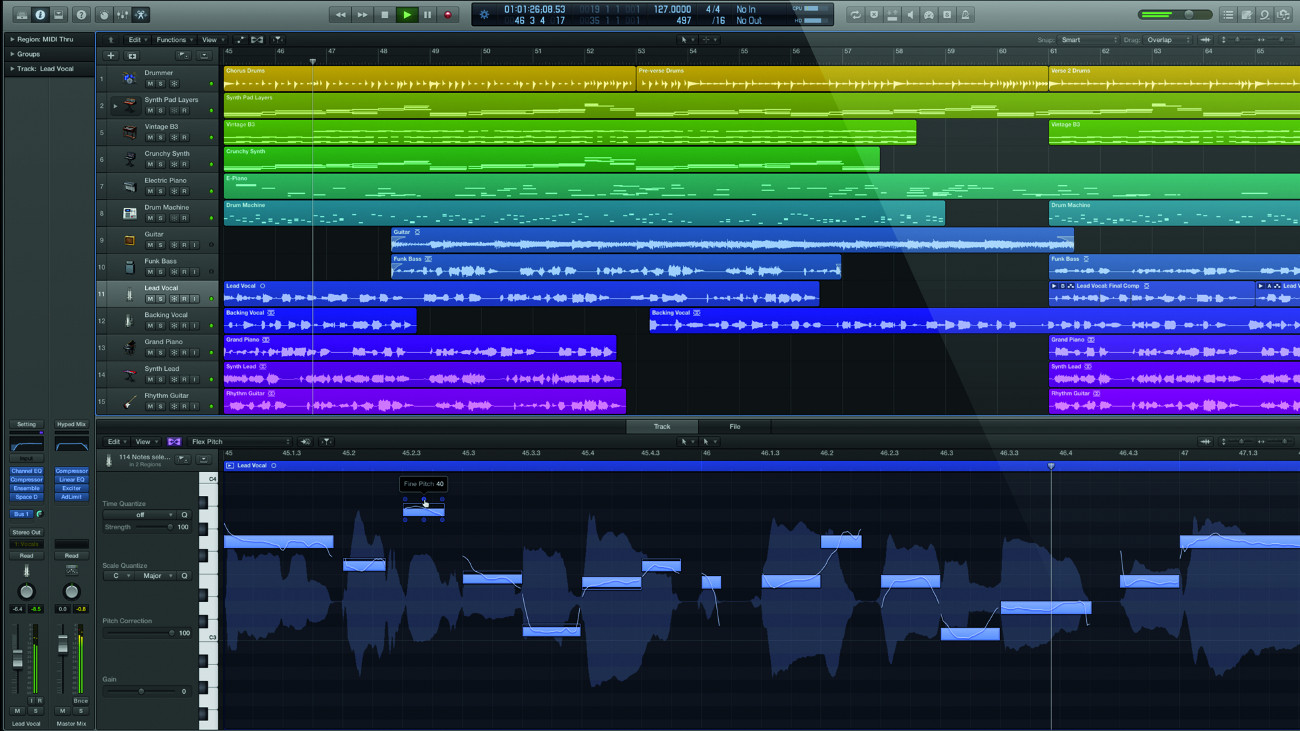Click the Quick Help question mark icon
The height and width of the screenshot is (731, 1300).
tap(83, 14)
